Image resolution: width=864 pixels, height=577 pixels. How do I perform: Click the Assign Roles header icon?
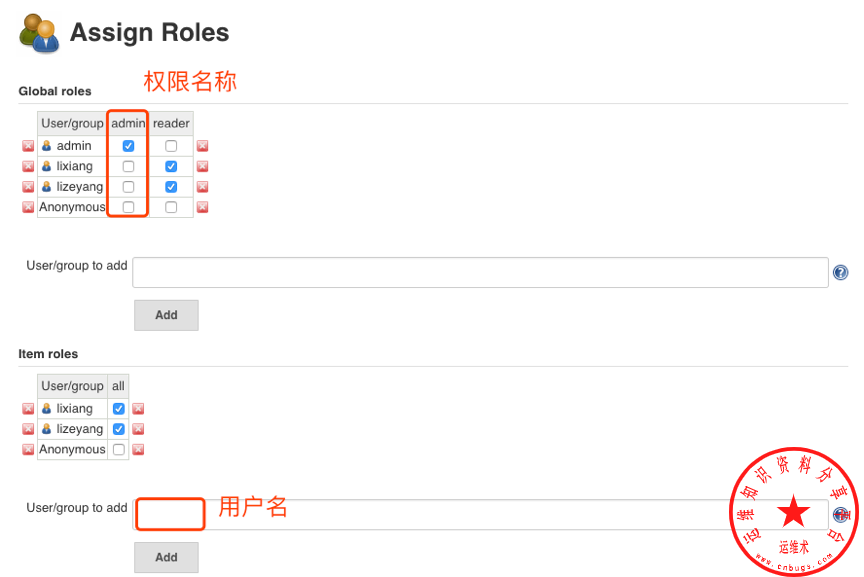coord(39,33)
